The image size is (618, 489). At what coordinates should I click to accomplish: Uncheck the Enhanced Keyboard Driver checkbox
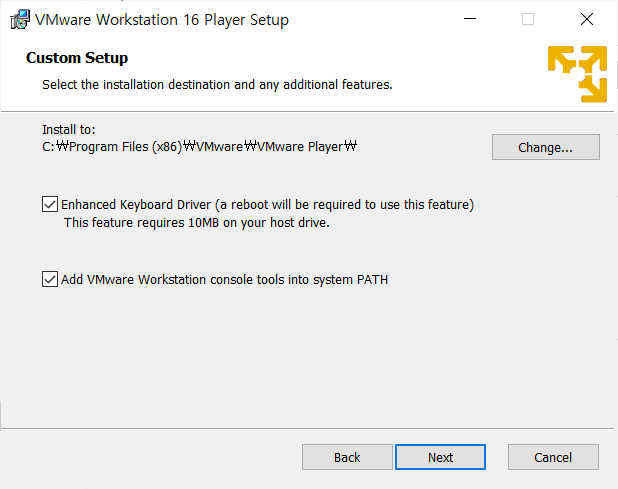(x=50, y=205)
